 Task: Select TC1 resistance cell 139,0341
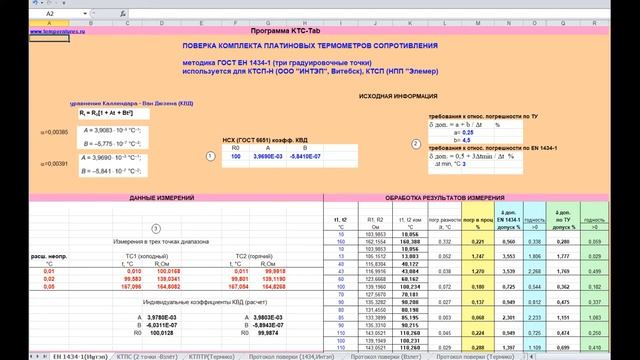coord(168,279)
